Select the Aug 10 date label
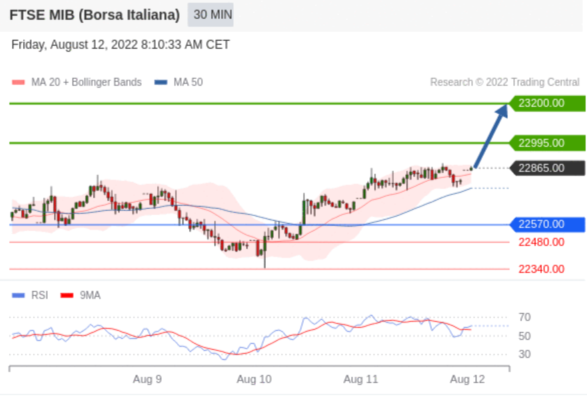587x400 pixels. tap(254, 379)
